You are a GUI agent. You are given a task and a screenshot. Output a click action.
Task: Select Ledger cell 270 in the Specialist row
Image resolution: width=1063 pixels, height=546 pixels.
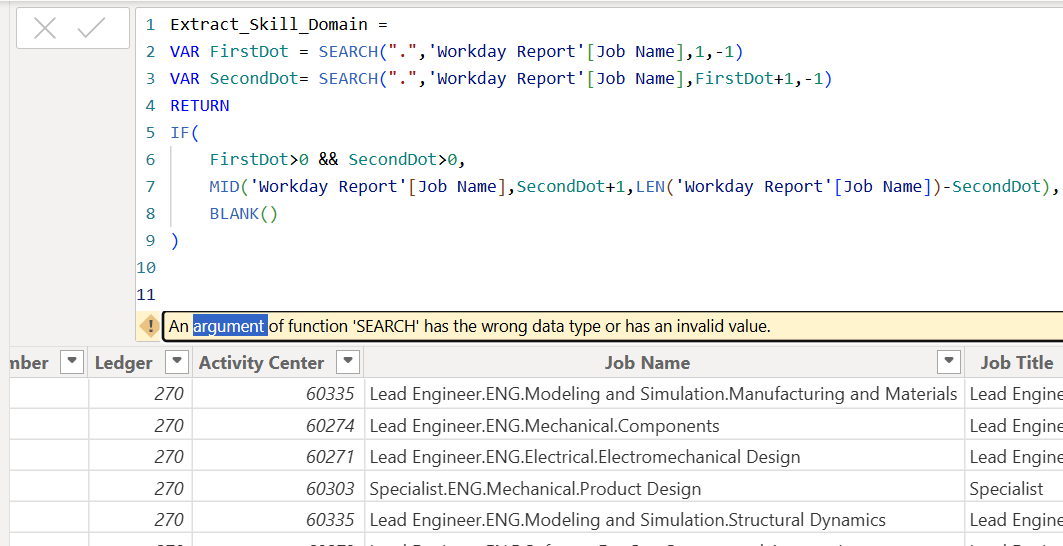click(140, 488)
